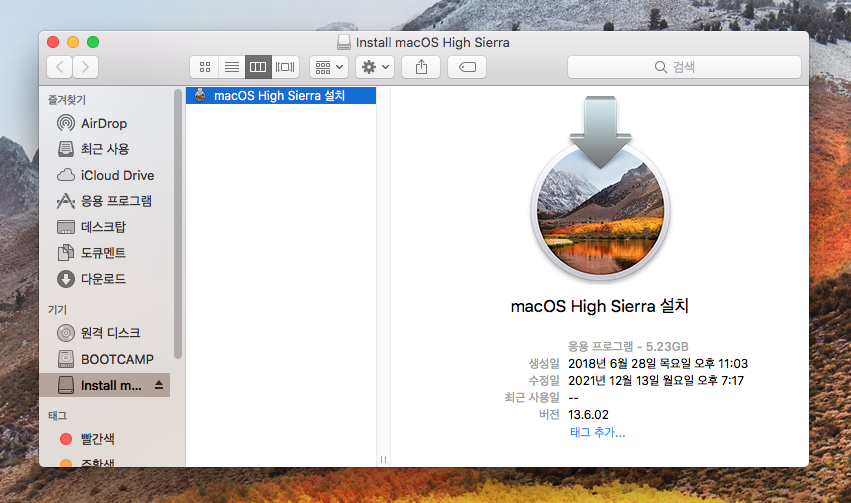The height and width of the screenshot is (503, 851).
Task: Open AirDrop in the sidebar
Action: [104, 123]
